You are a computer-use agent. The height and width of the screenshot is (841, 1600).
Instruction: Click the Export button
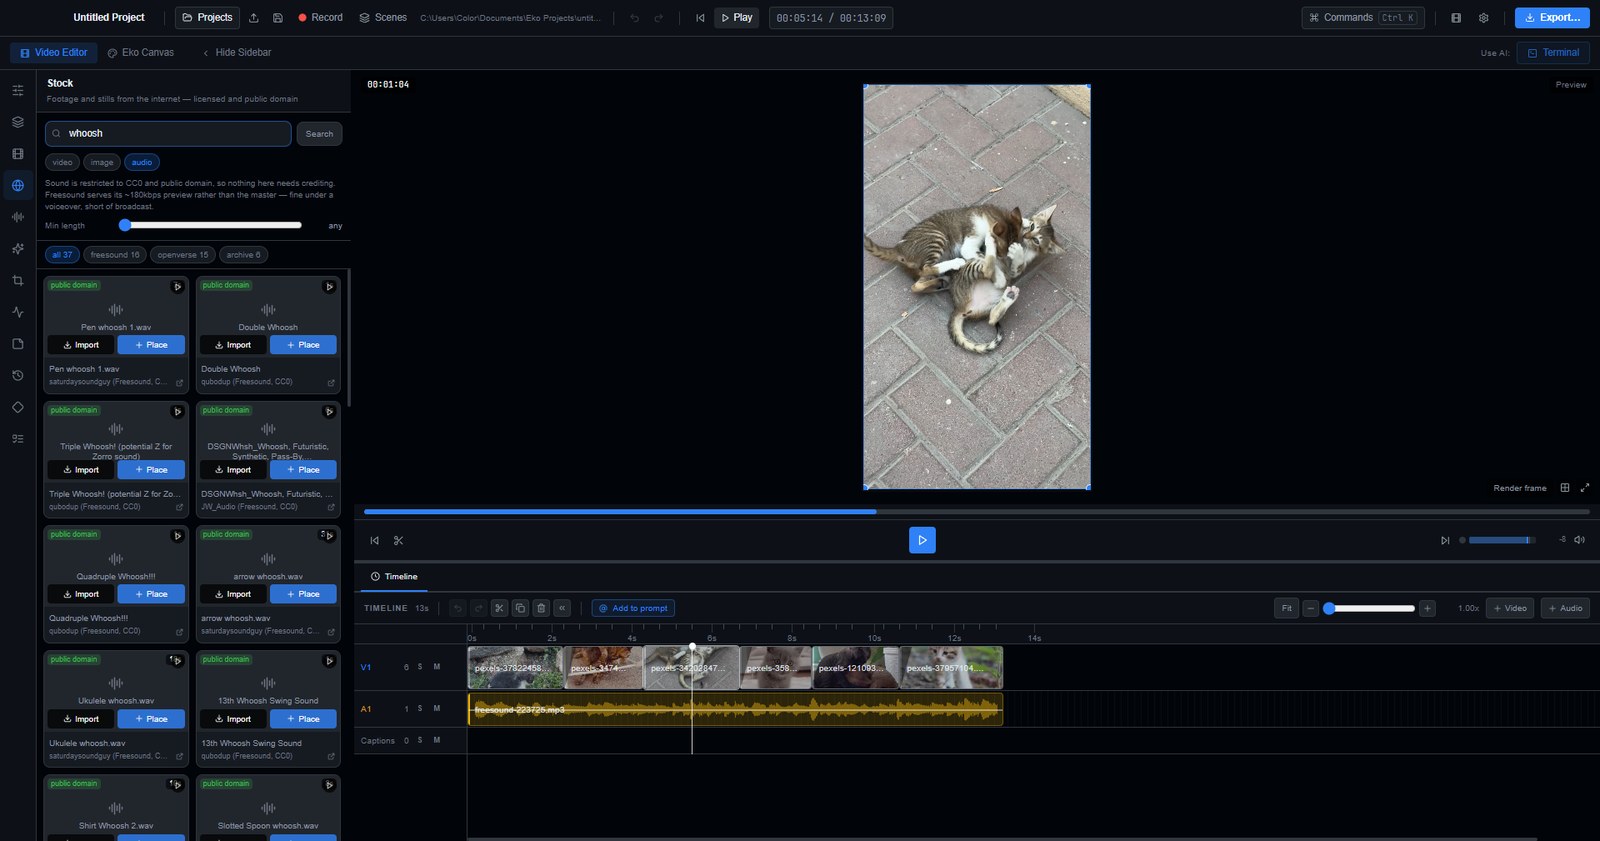point(1552,18)
